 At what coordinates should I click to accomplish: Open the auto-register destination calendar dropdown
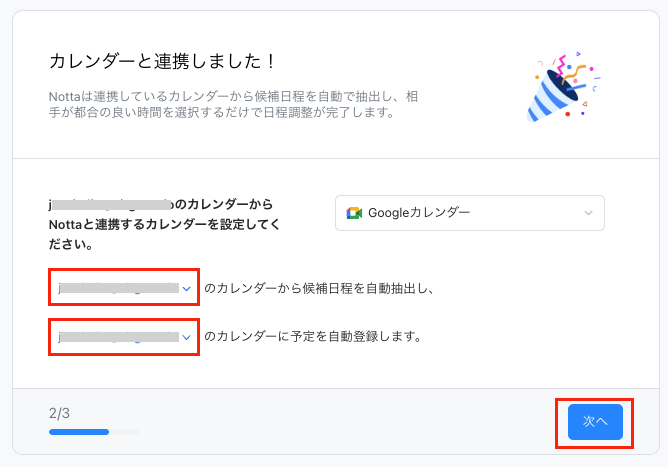pyautogui.click(x=124, y=337)
